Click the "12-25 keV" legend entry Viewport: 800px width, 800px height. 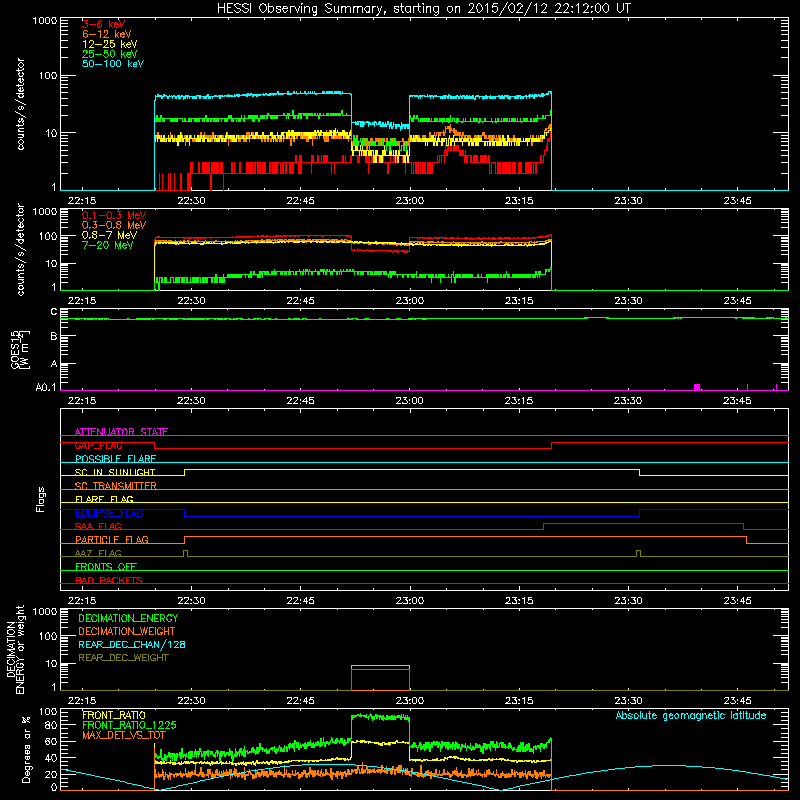pyautogui.click(x=110, y=44)
